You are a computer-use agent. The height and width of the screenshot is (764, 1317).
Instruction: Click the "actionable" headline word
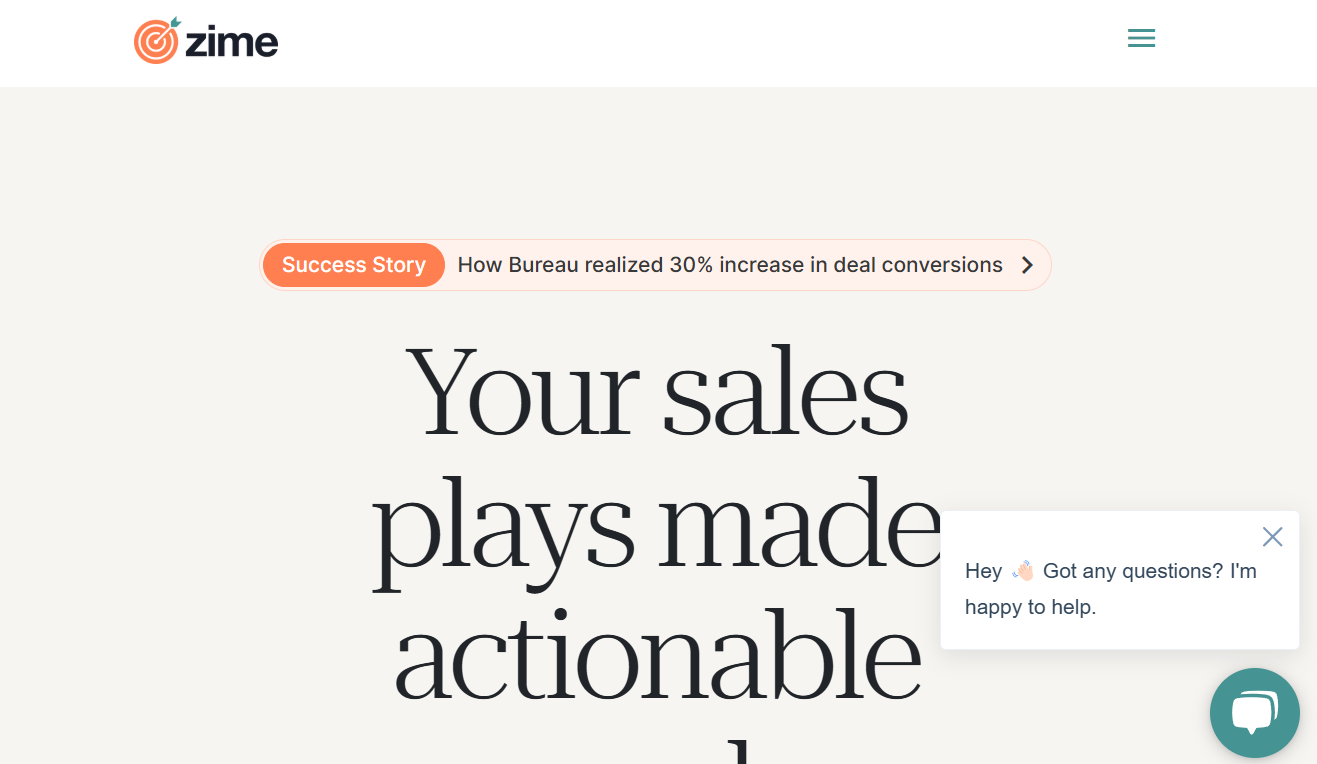(657, 655)
